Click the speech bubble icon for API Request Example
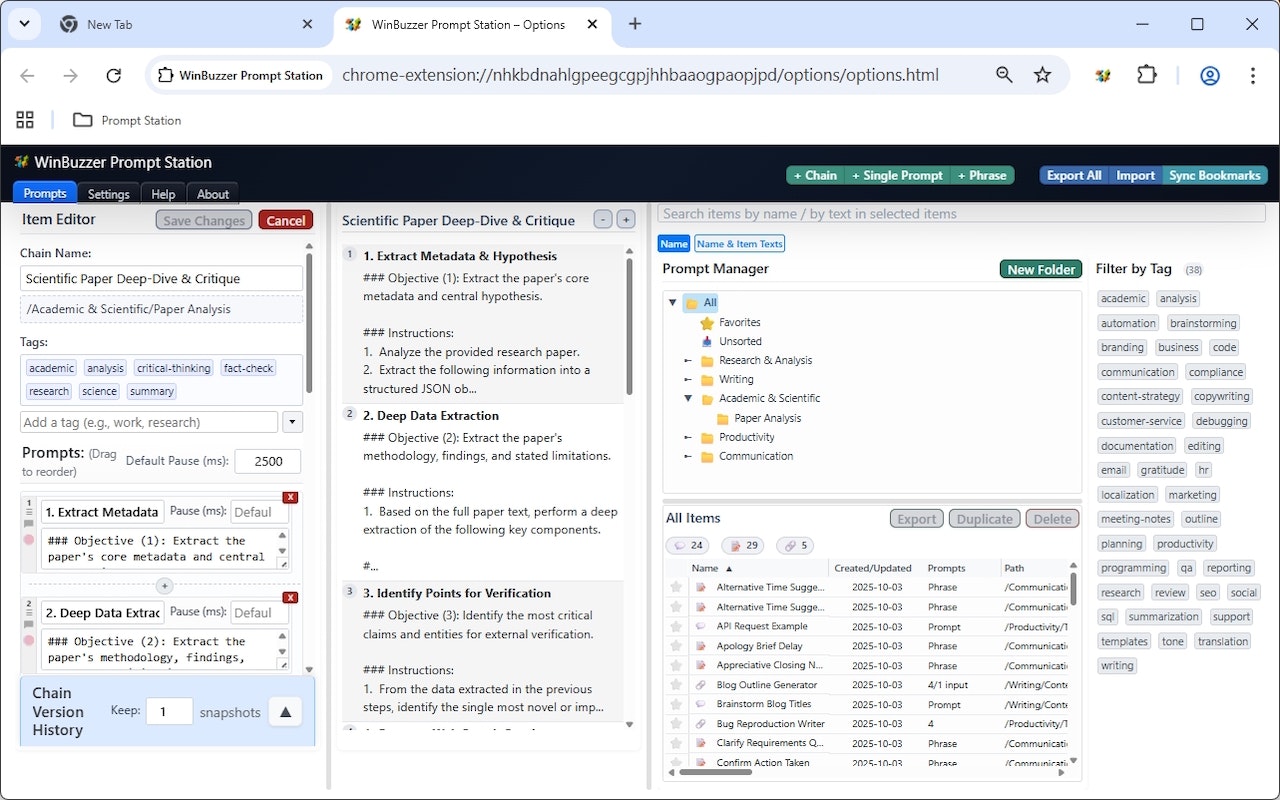This screenshot has height=800, width=1280. pyautogui.click(x=701, y=626)
